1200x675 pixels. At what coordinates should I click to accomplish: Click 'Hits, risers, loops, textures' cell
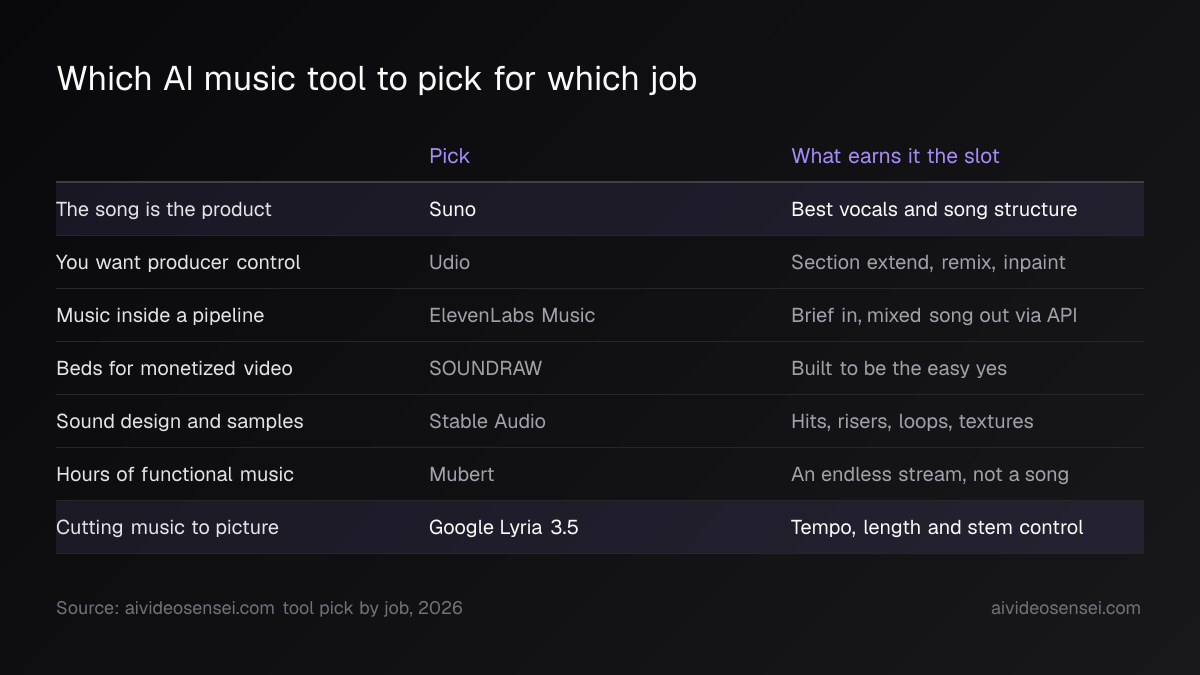[x=912, y=421]
